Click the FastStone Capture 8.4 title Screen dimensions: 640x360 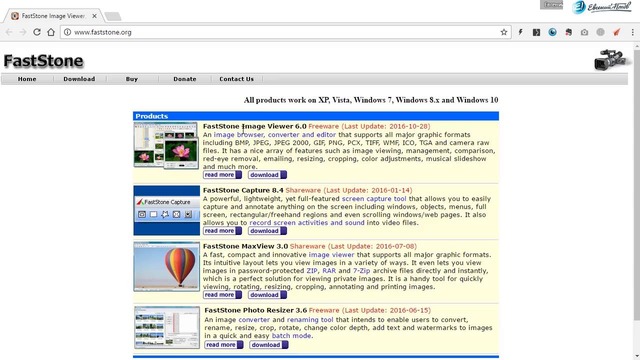(x=243, y=190)
